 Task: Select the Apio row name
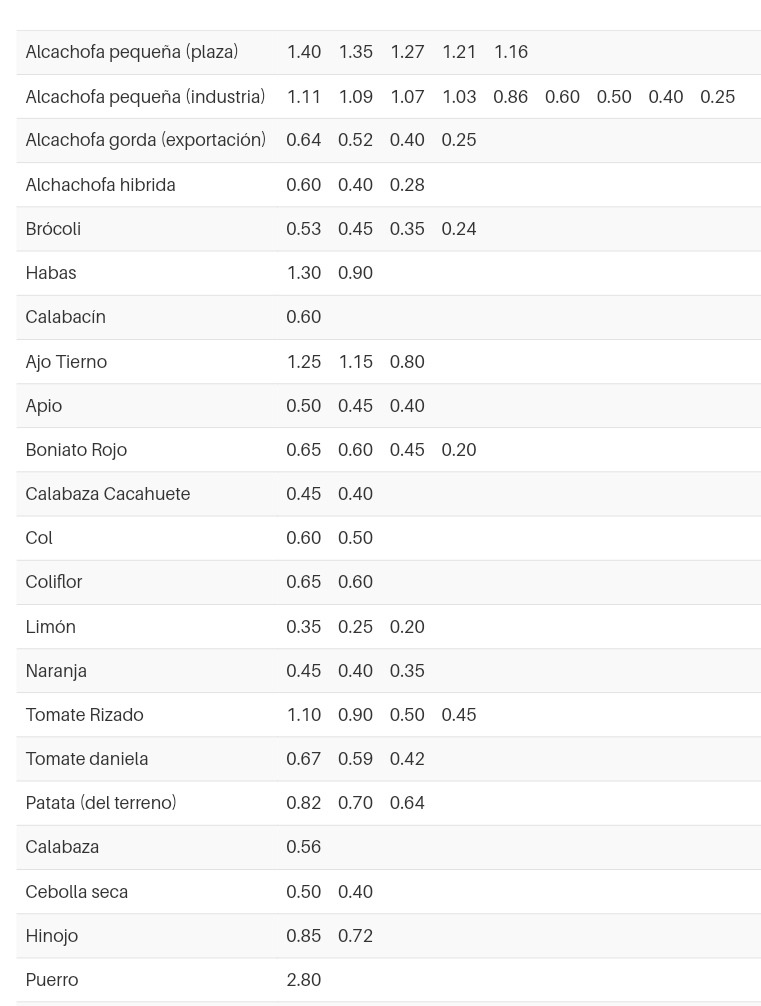44,406
